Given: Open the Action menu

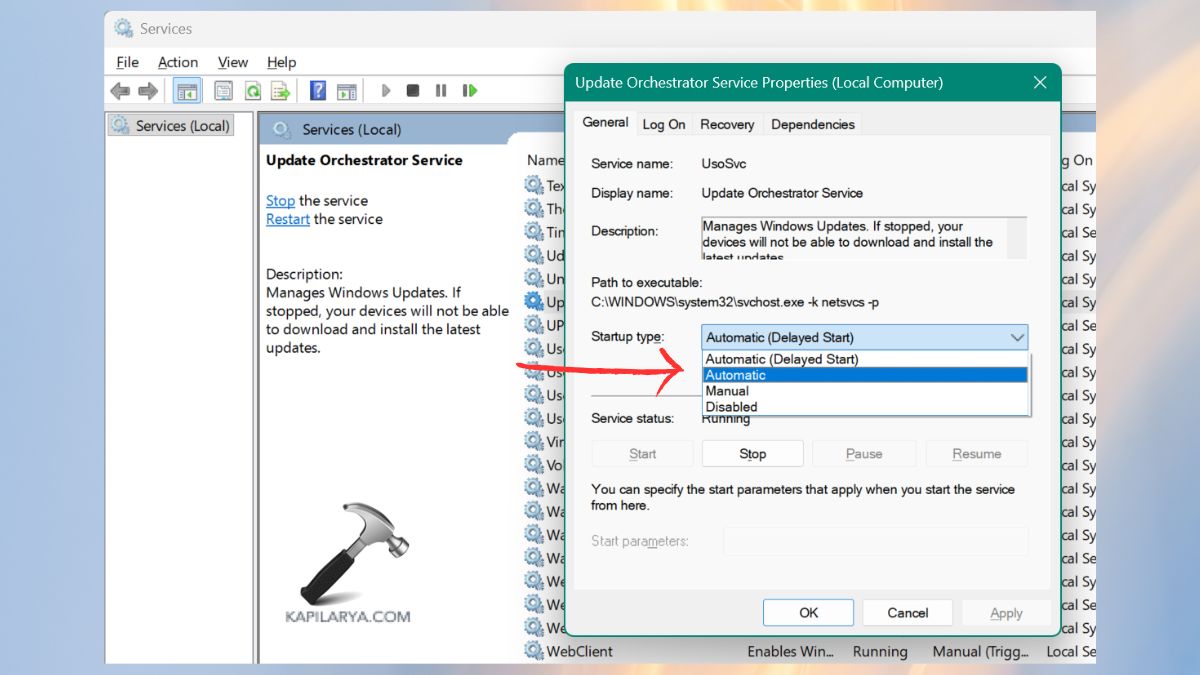Looking at the screenshot, I should pyautogui.click(x=177, y=62).
